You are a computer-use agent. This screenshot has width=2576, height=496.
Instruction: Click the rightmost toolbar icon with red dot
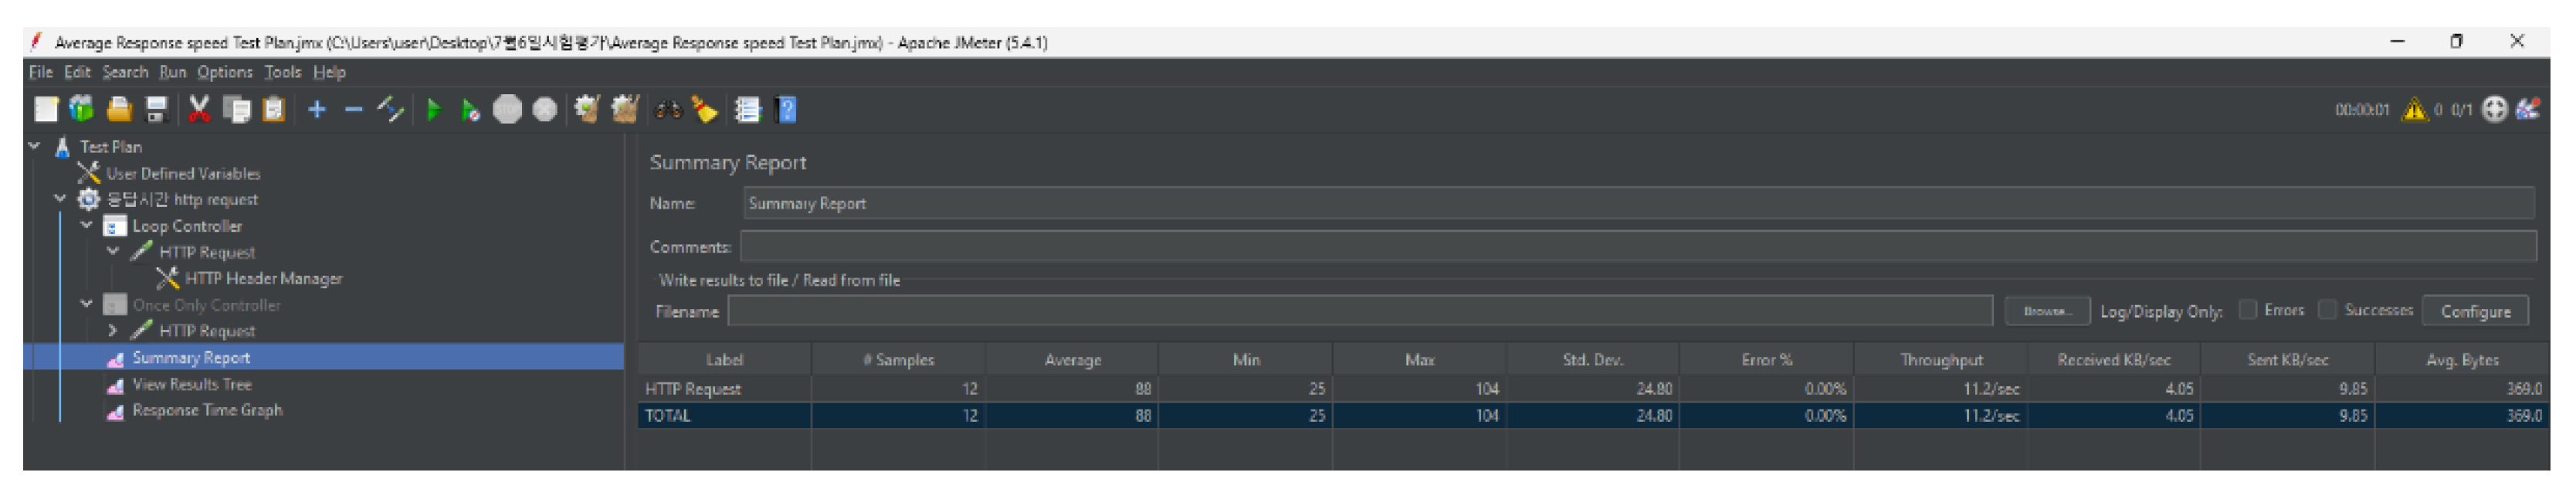pos(2527,109)
